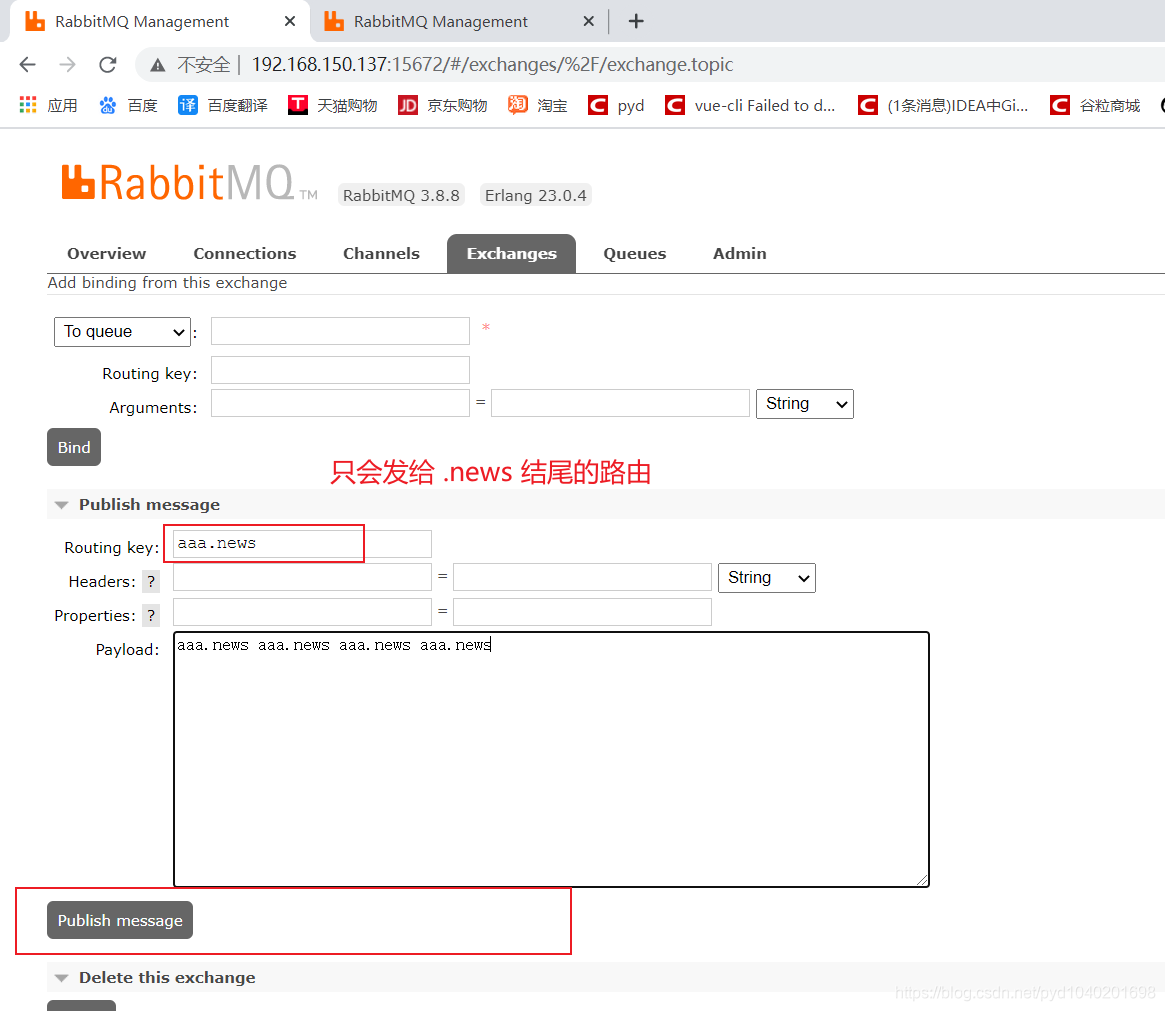The width and height of the screenshot is (1165, 1011).
Task: Open the IDEA Git bookmark
Action: (943, 105)
